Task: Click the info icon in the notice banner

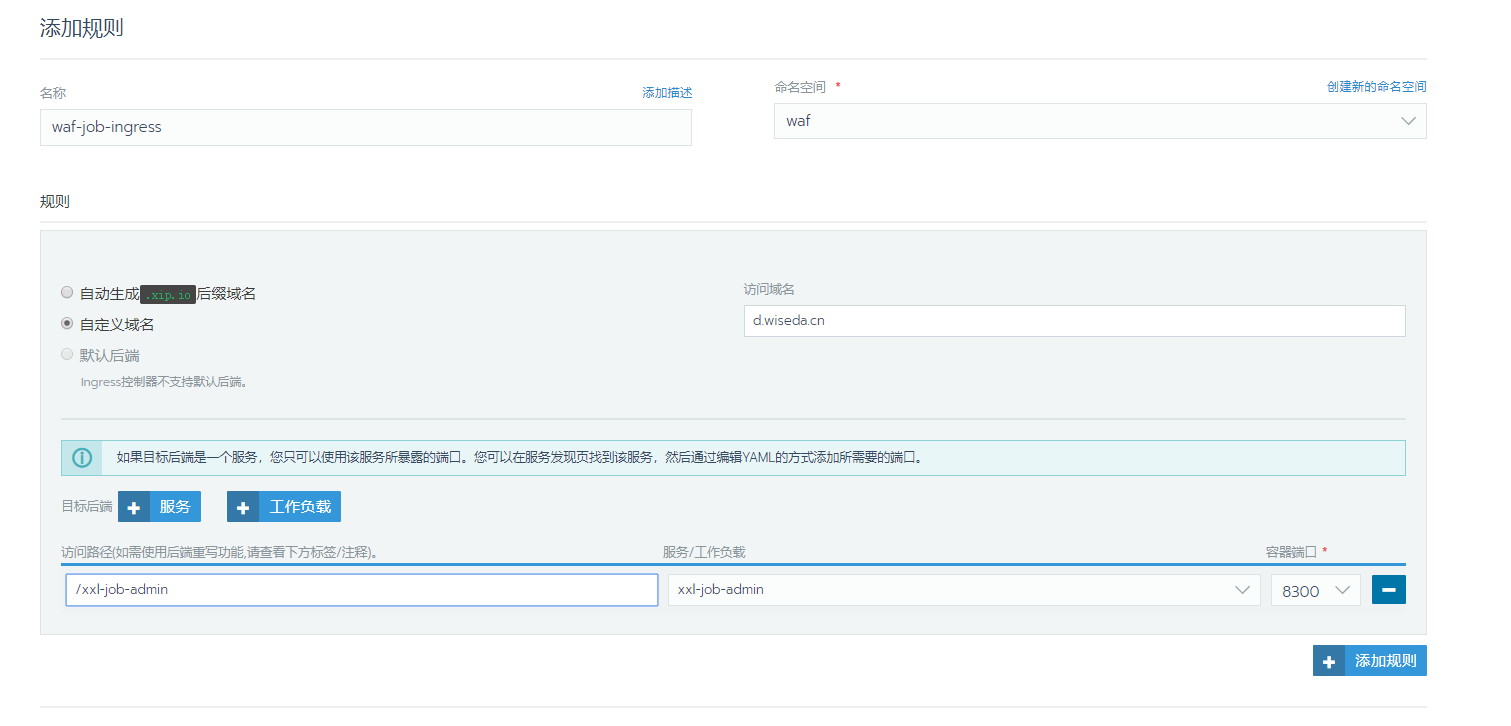Action: [82, 458]
